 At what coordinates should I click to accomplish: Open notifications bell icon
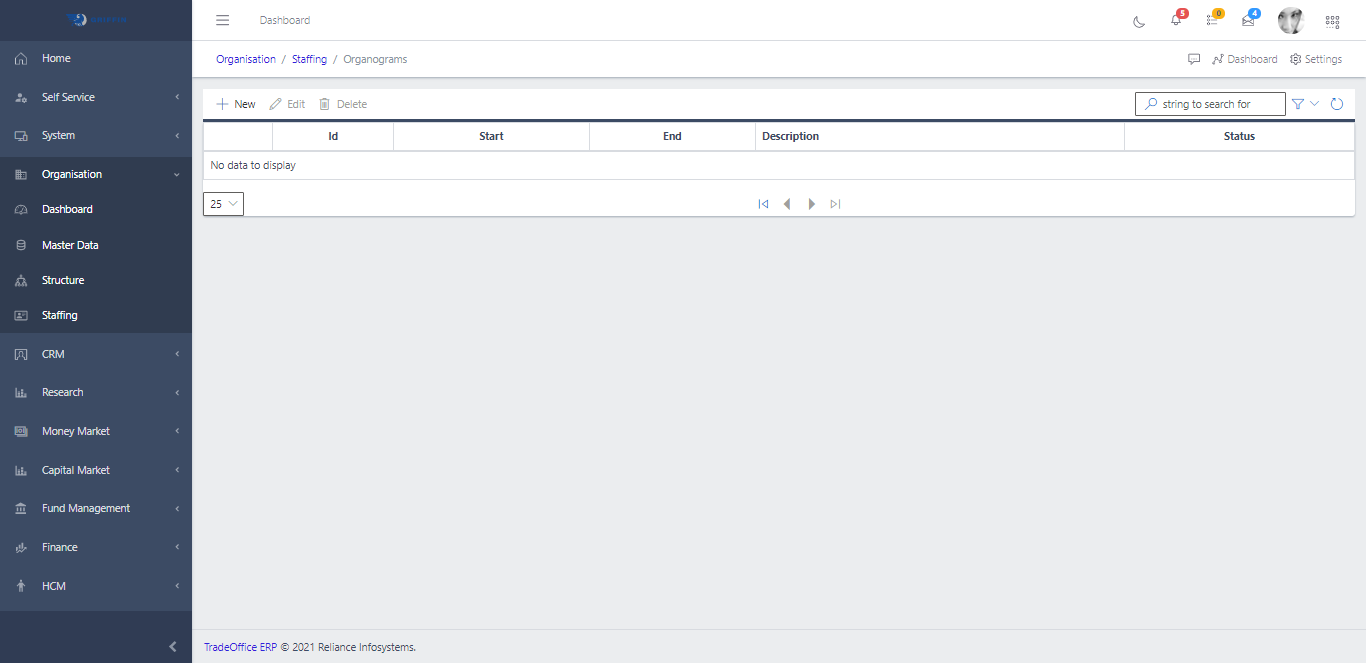[x=1176, y=20]
